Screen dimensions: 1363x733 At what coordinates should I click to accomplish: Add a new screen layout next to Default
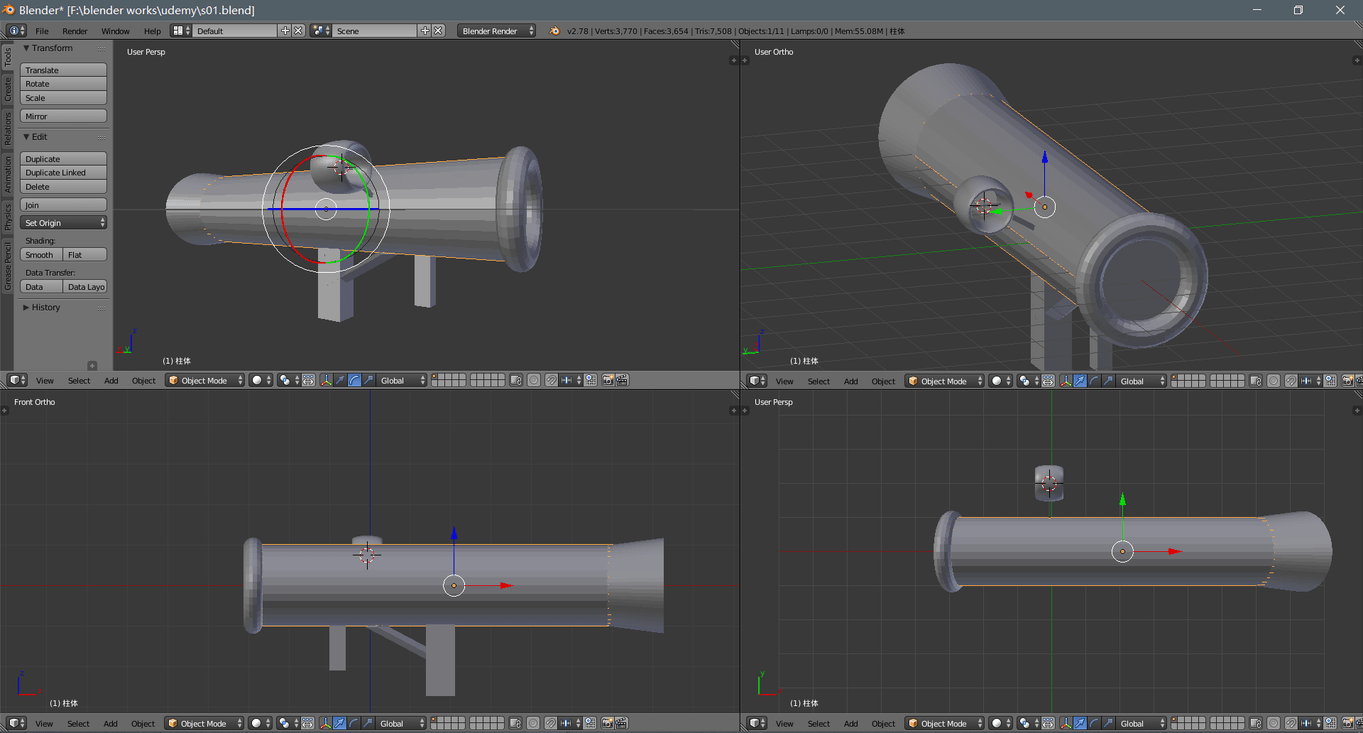click(285, 31)
